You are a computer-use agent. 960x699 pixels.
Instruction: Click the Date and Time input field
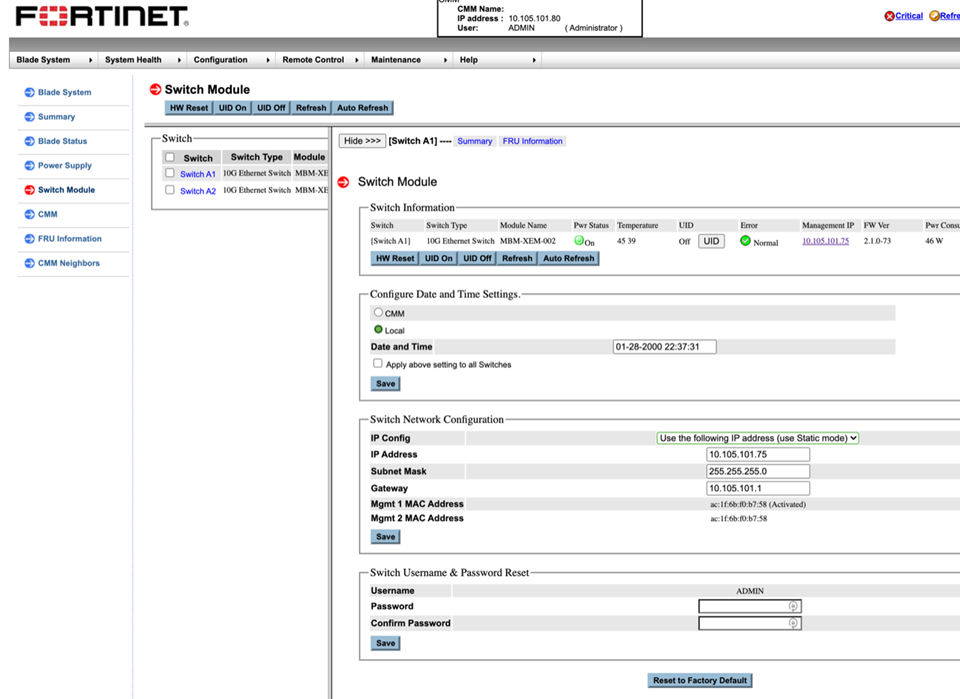663,346
